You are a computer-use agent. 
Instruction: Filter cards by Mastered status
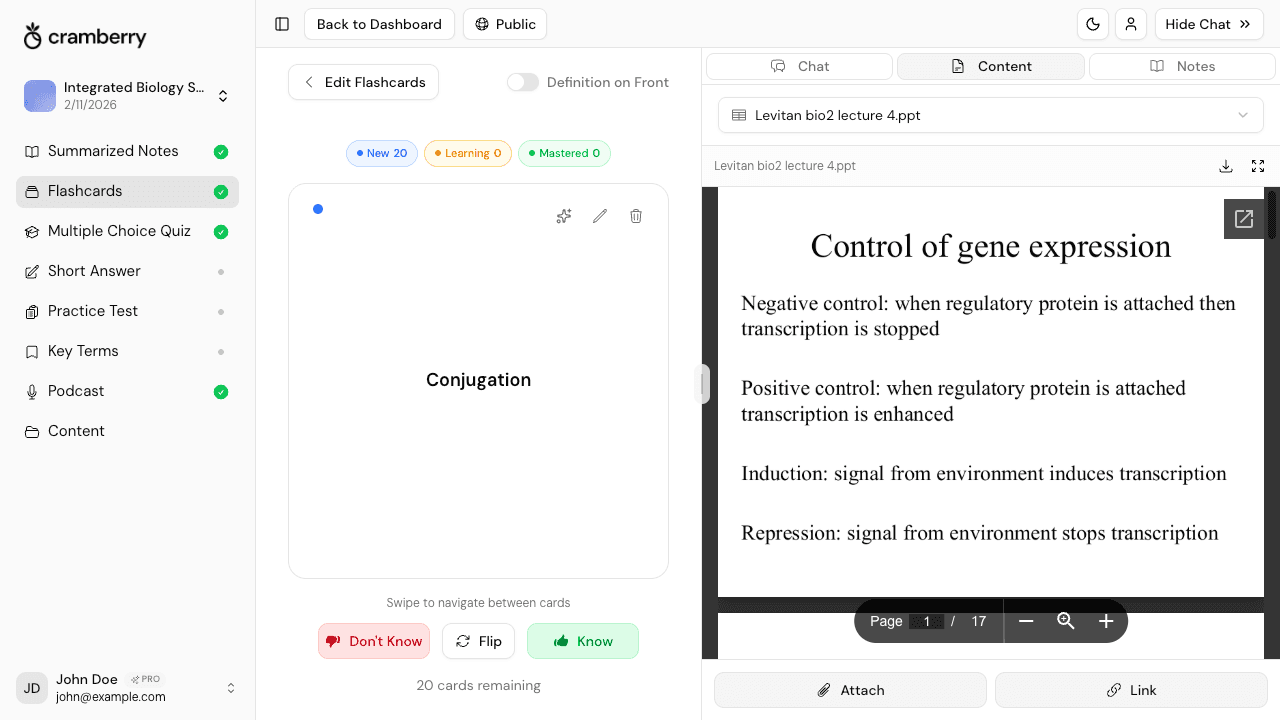[564, 153]
